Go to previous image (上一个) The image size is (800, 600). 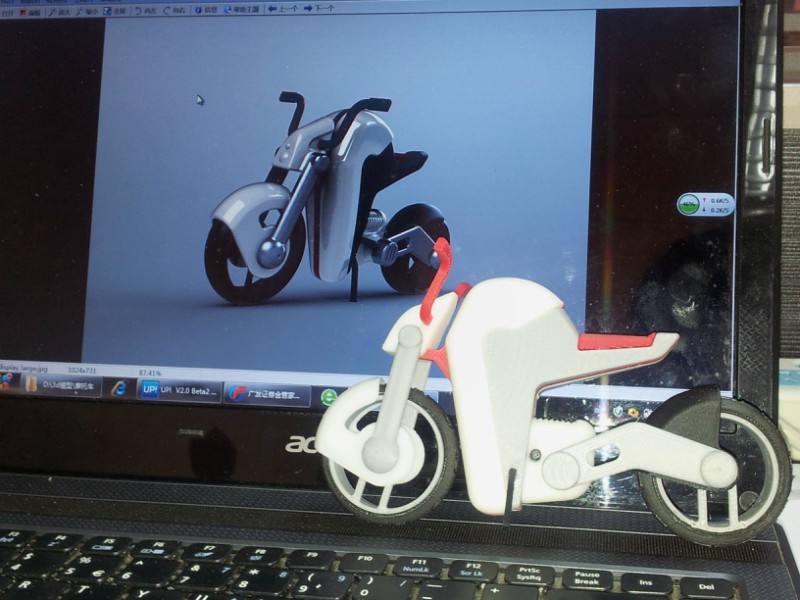point(282,10)
